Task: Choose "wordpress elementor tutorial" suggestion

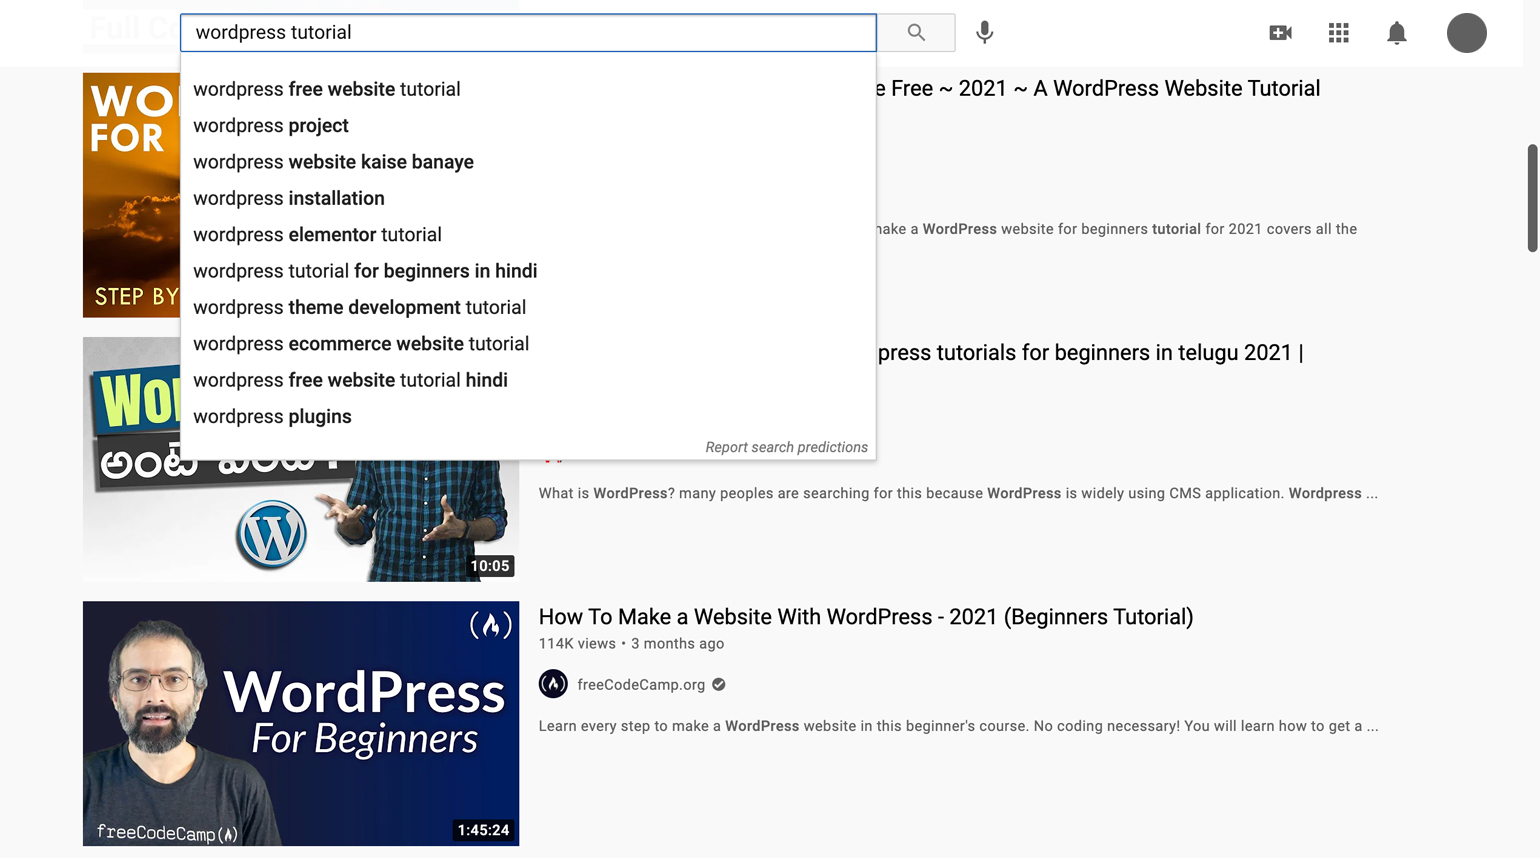Action: (317, 235)
